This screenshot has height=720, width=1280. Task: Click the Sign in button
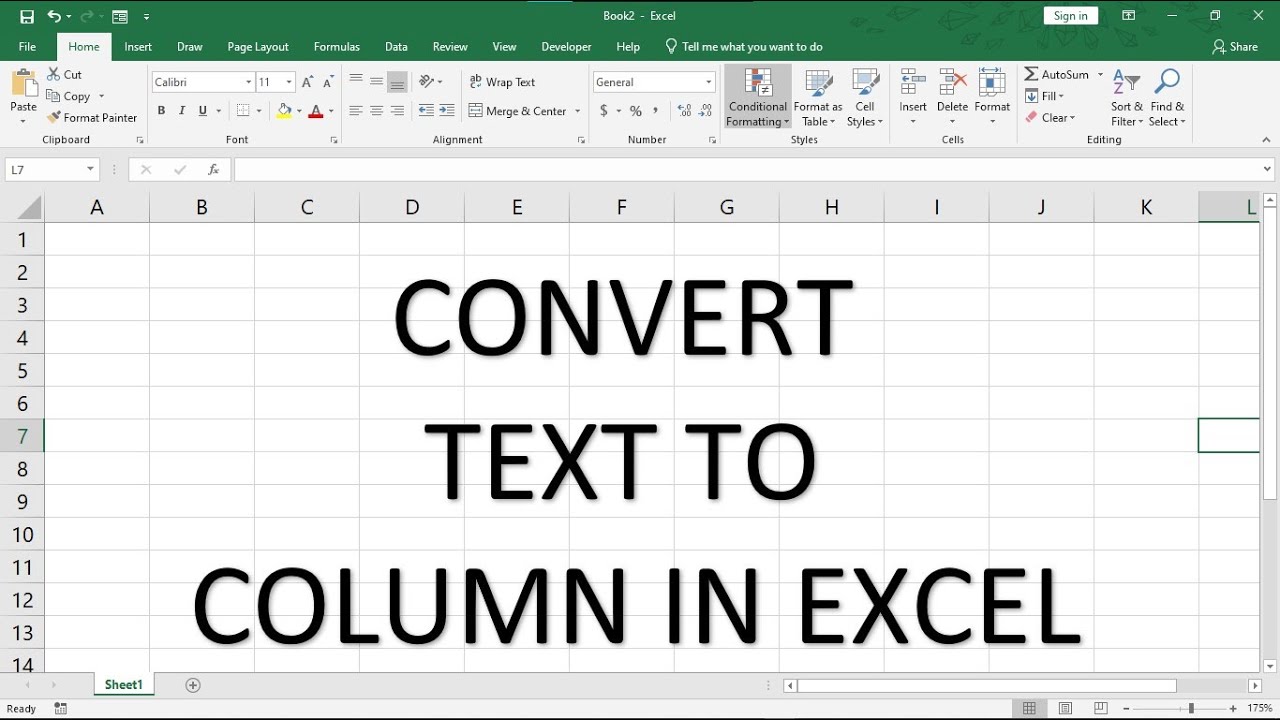pos(1070,16)
